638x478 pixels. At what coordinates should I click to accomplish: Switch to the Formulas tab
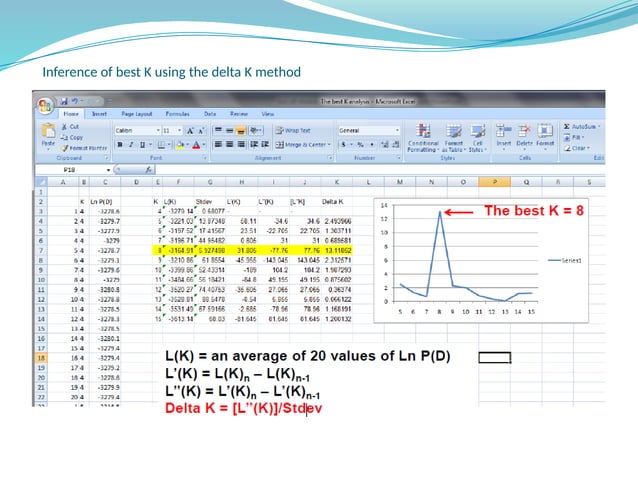click(x=177, y=114)
